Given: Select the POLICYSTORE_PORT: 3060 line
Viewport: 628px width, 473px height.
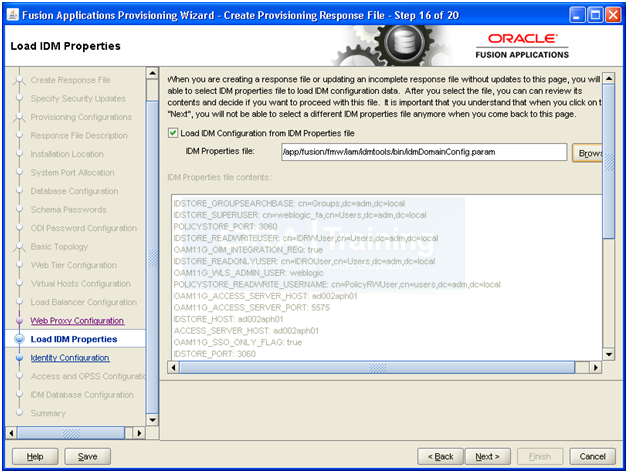Looking at the screenshot, I should coord(225,227).
